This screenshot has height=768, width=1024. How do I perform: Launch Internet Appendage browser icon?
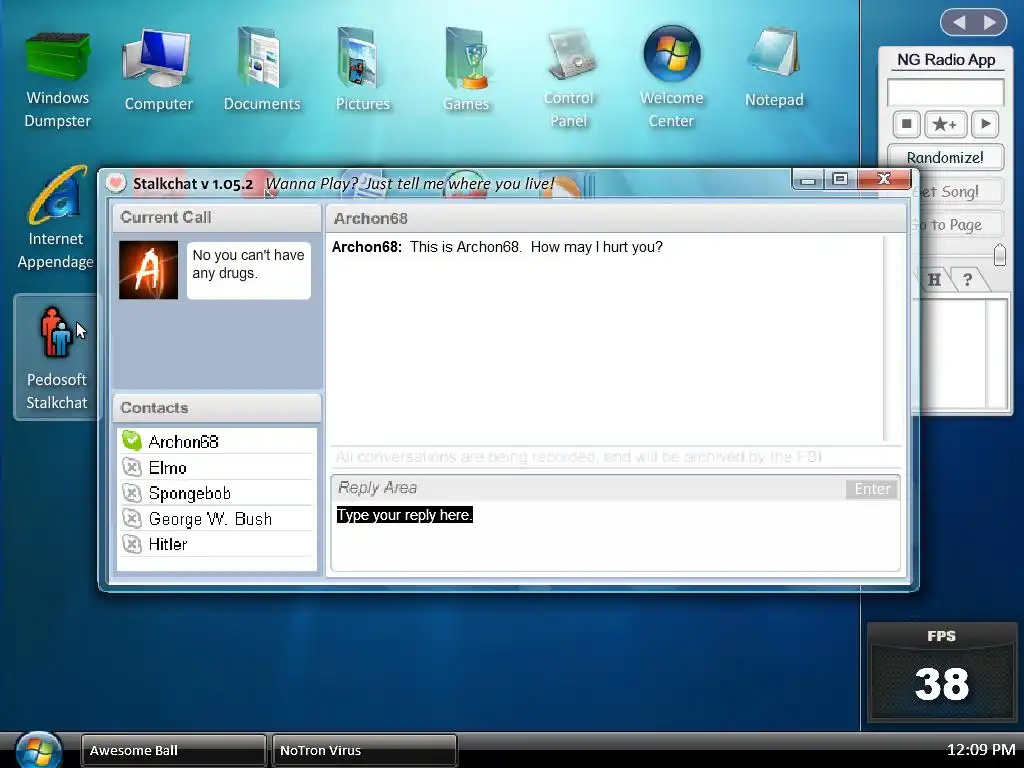(56, 219)
